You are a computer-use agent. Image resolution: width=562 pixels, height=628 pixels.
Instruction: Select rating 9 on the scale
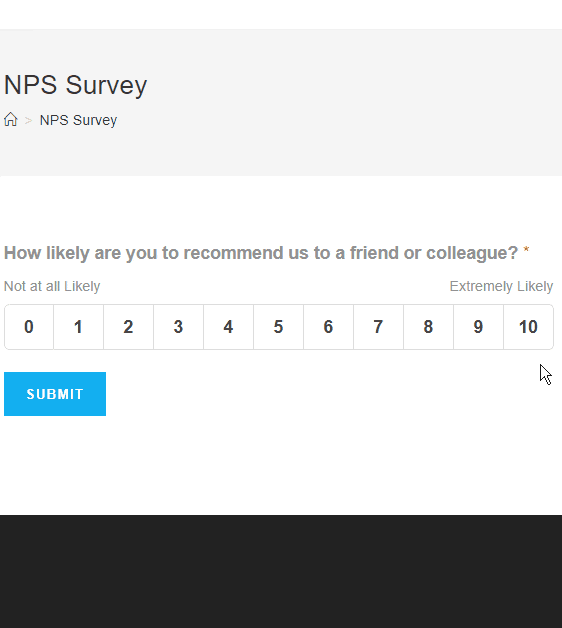(479, 327)
